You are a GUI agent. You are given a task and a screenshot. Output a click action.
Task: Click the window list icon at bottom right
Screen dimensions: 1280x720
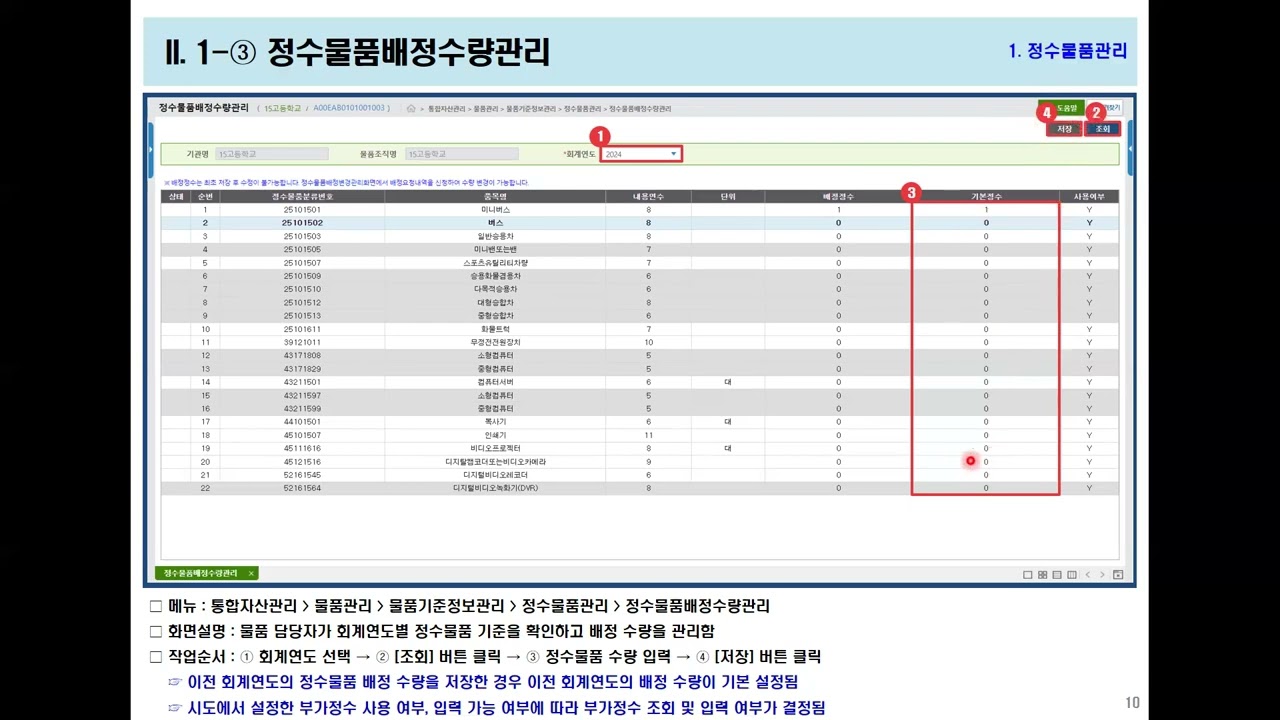click(x=1118, y=575)
